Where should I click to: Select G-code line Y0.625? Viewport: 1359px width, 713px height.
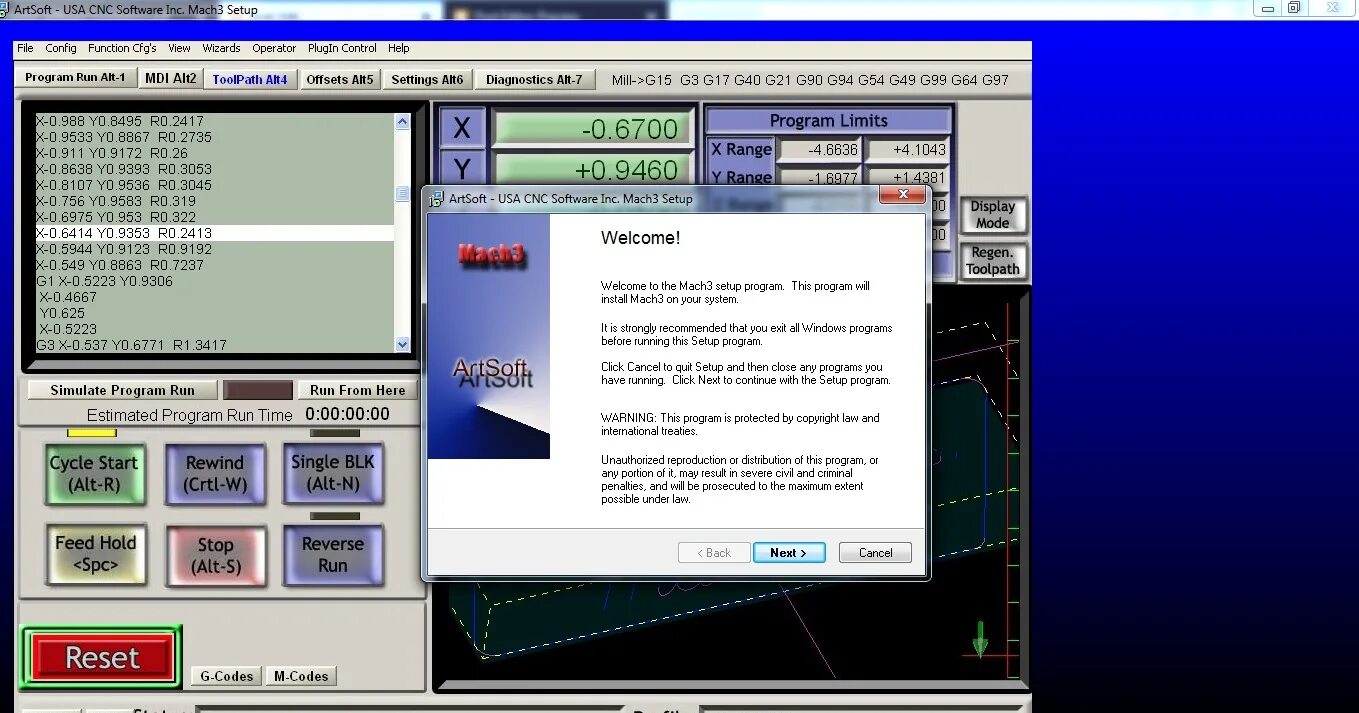214,313
